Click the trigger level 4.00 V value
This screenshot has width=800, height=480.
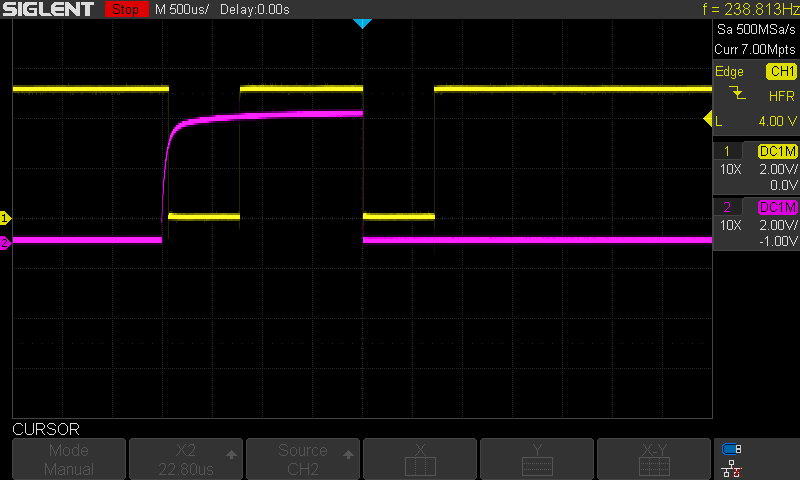pos(777,121)
